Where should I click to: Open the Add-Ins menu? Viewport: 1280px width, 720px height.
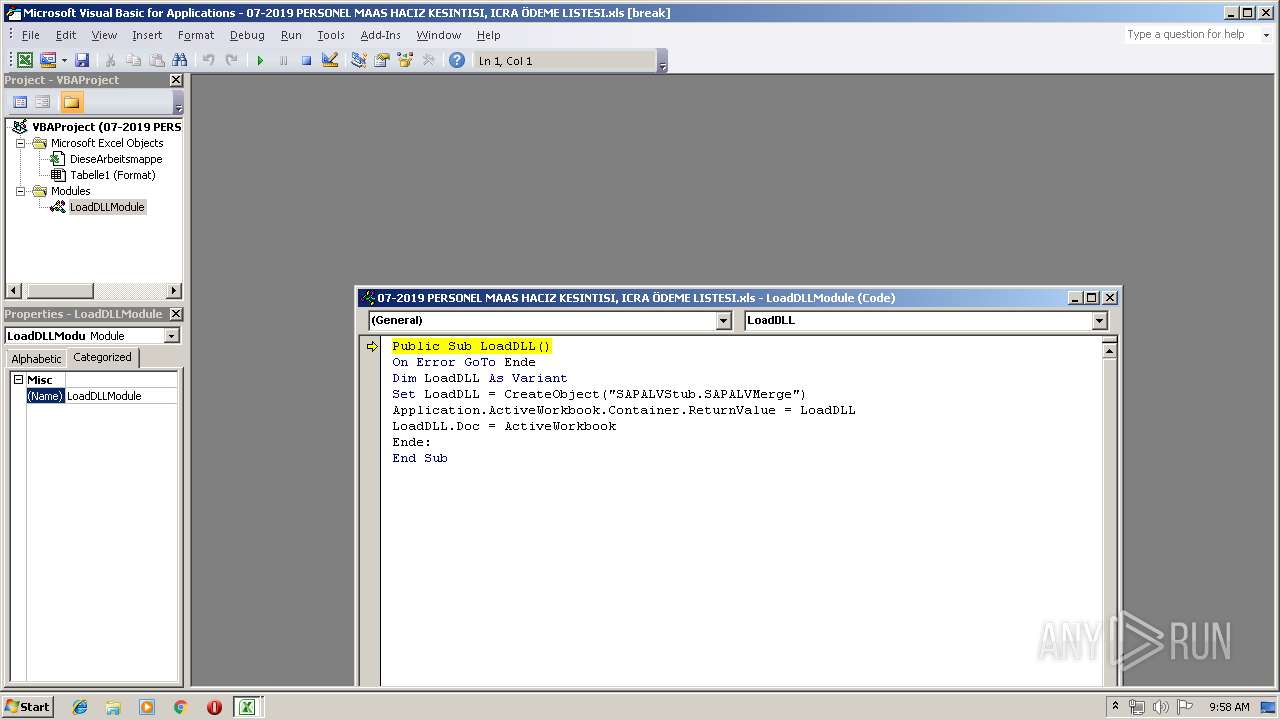380,35
